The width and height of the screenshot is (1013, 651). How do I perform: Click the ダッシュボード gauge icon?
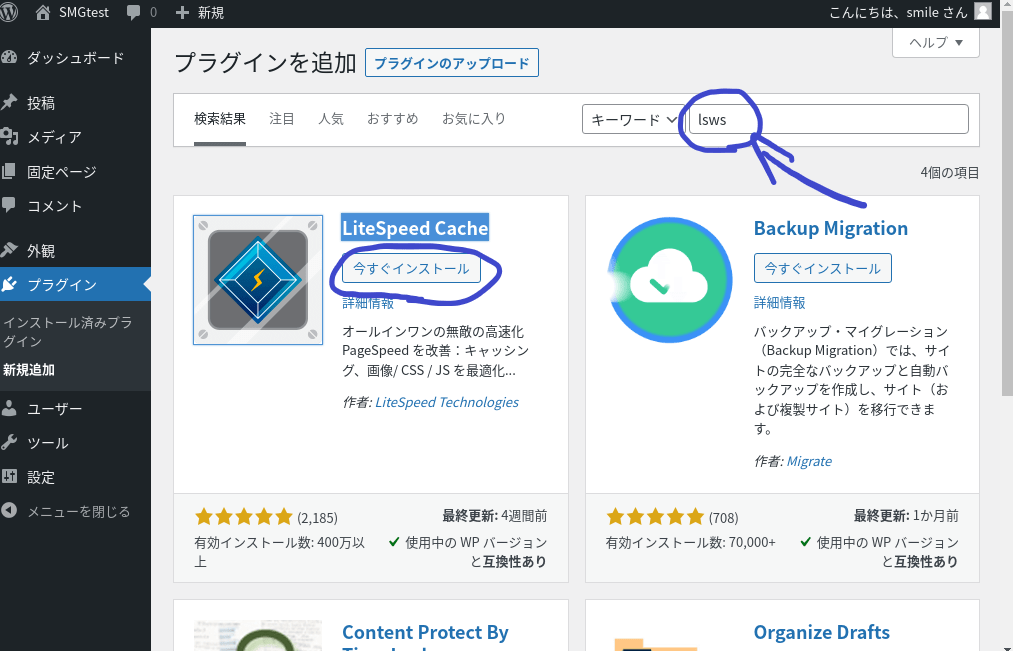click(9, 57)
